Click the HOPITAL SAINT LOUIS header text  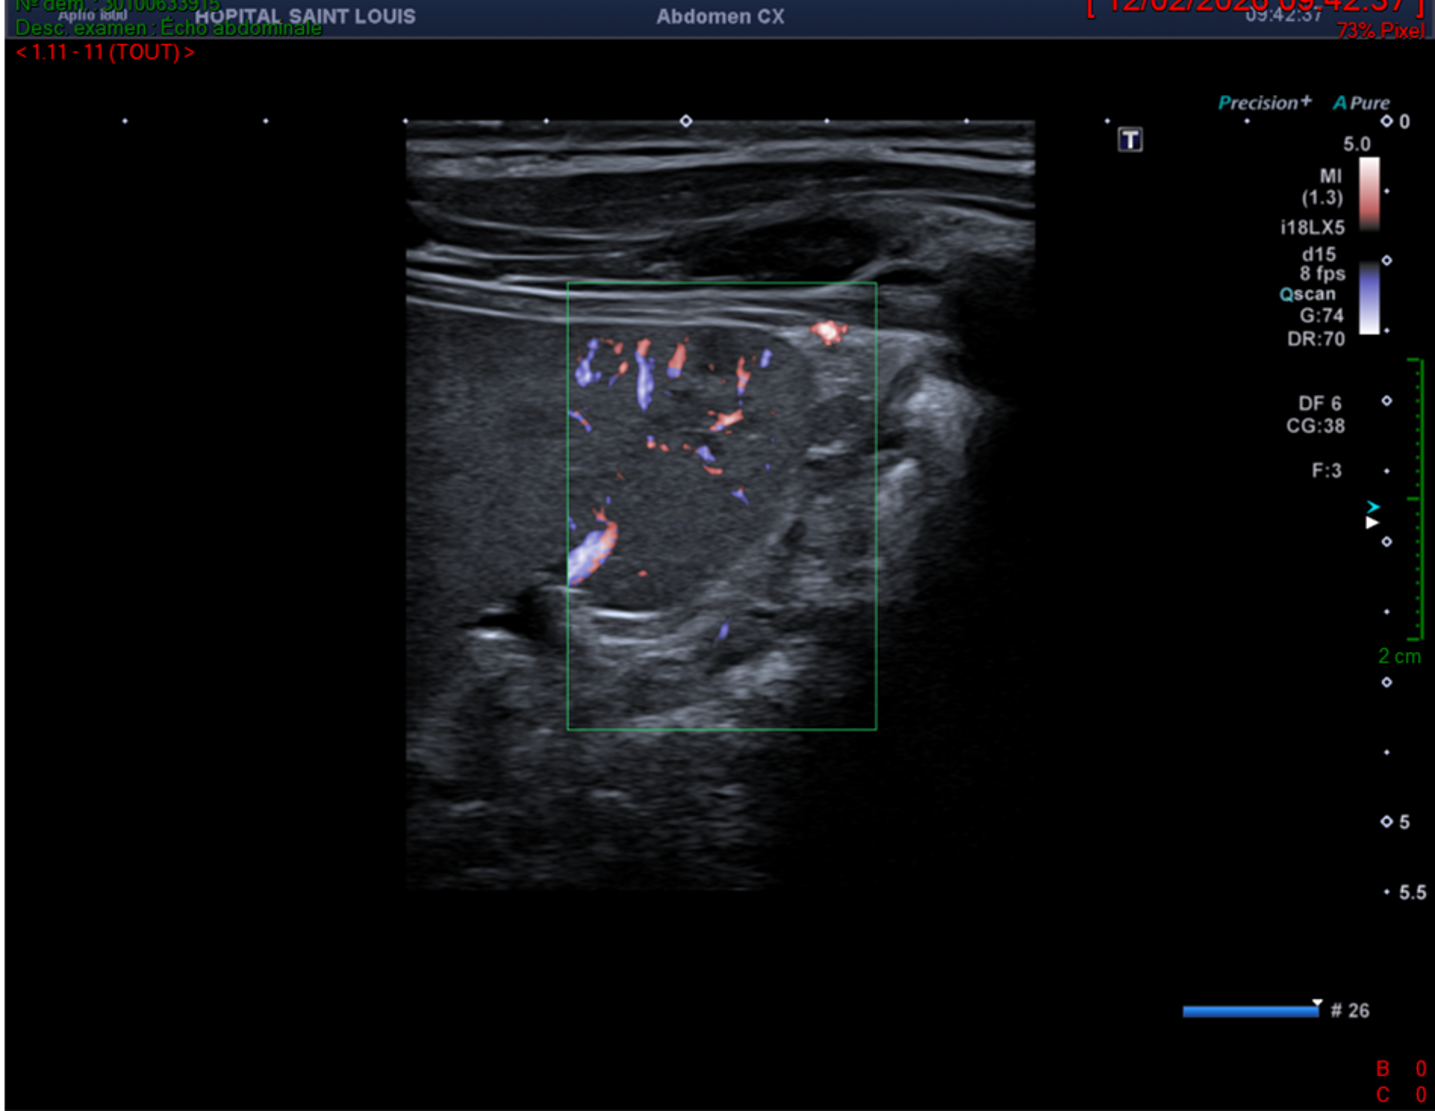point(305,16)
